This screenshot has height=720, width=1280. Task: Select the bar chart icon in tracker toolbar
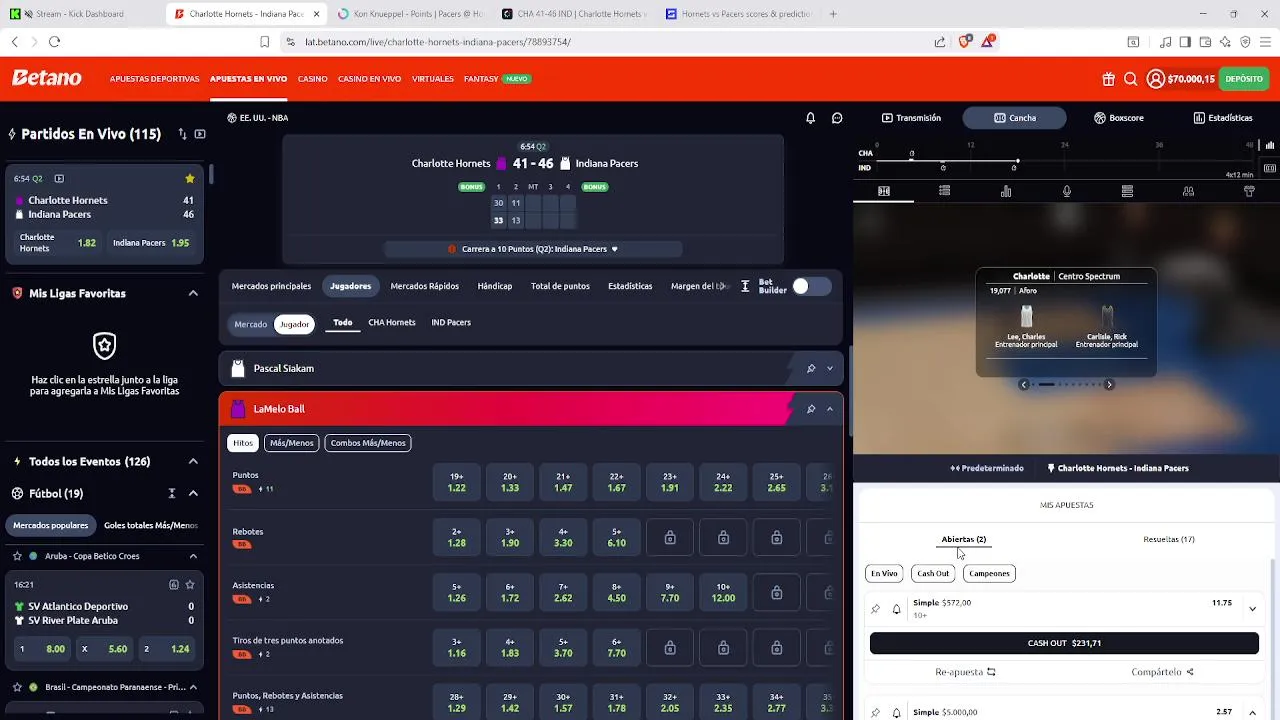[x=1006, y=191]
